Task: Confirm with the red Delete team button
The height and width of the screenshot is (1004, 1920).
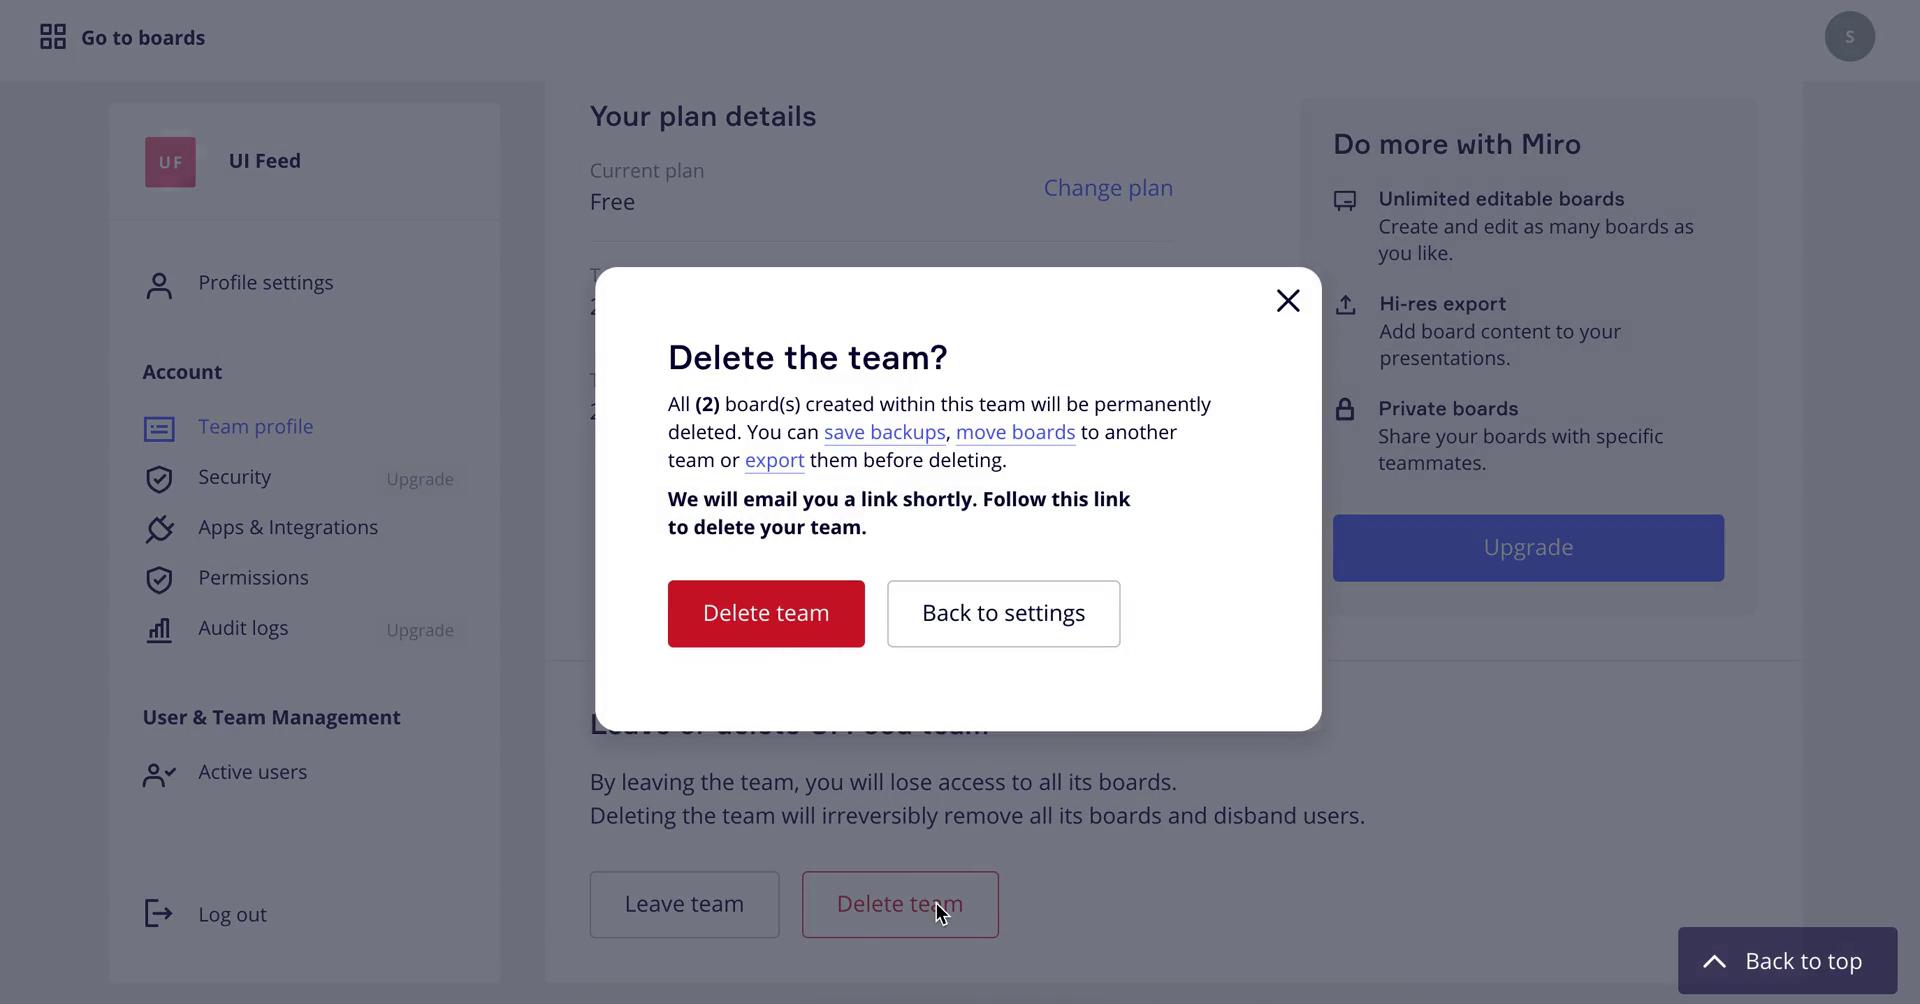Action: pyautogui.click(x=766, y=614)
